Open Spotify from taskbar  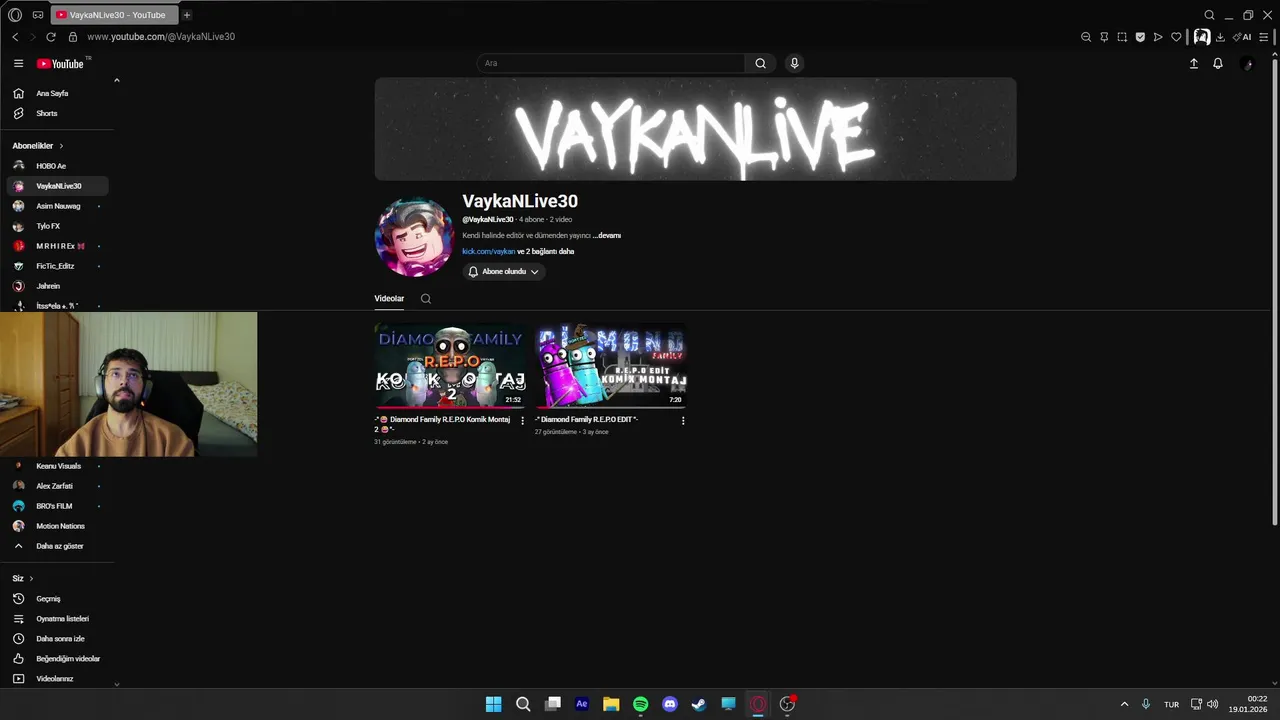(x=640, y=704)
